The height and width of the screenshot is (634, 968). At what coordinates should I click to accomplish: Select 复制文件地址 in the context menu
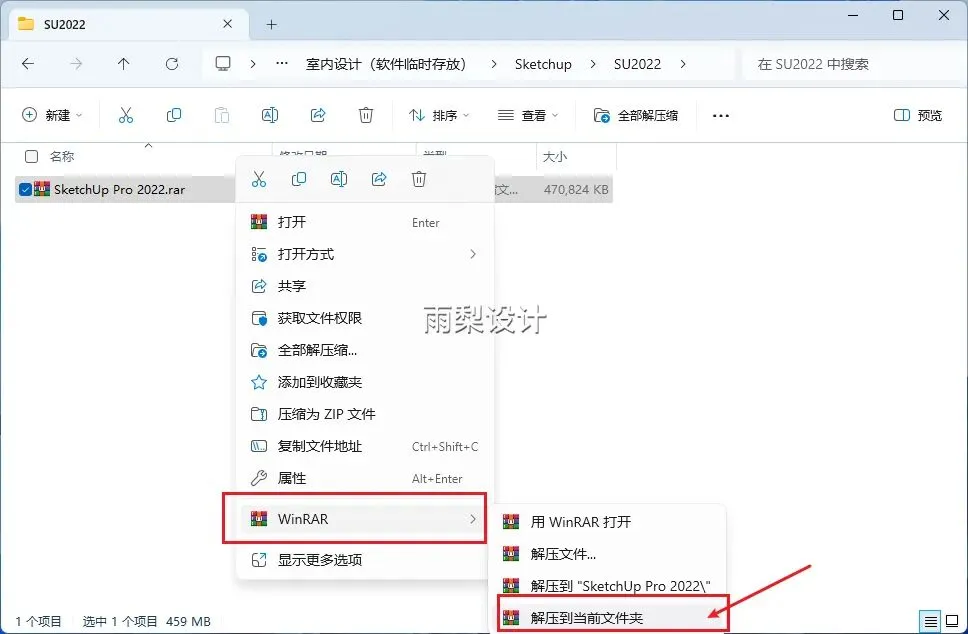365,446
